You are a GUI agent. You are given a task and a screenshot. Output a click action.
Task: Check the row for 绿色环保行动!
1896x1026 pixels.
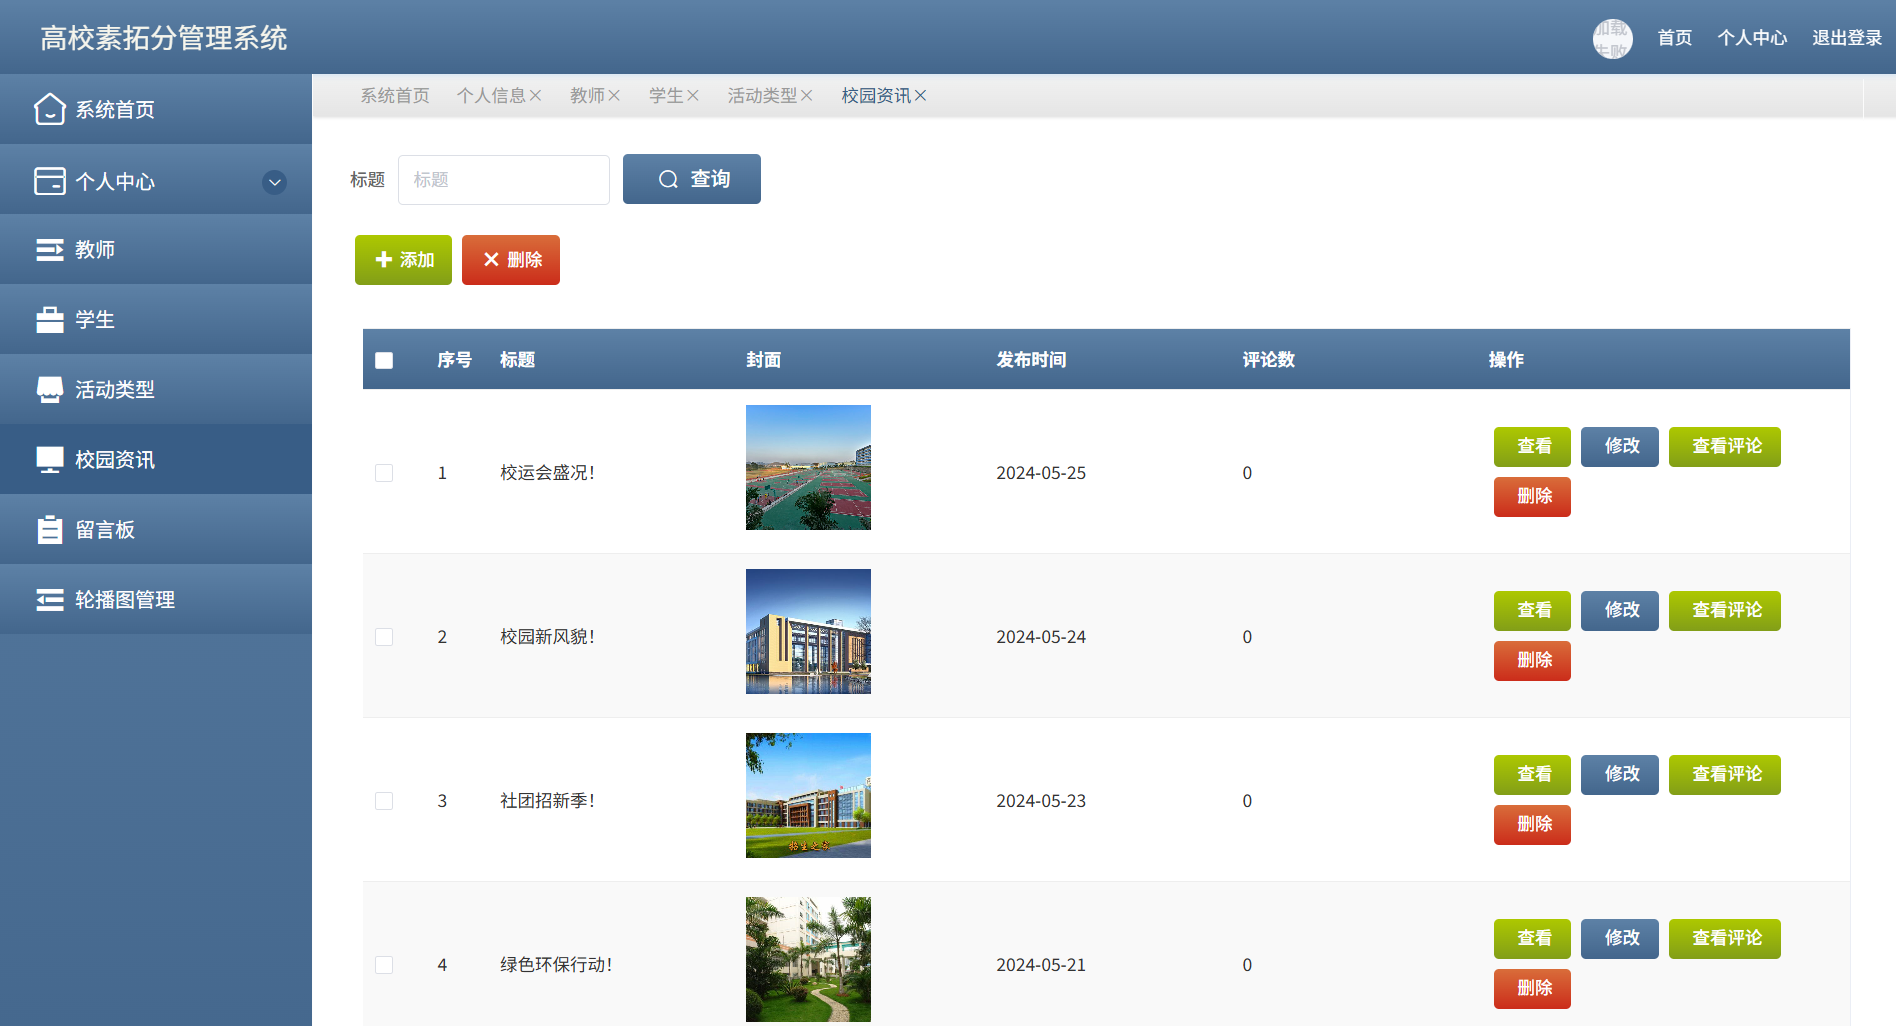point(384,965)
